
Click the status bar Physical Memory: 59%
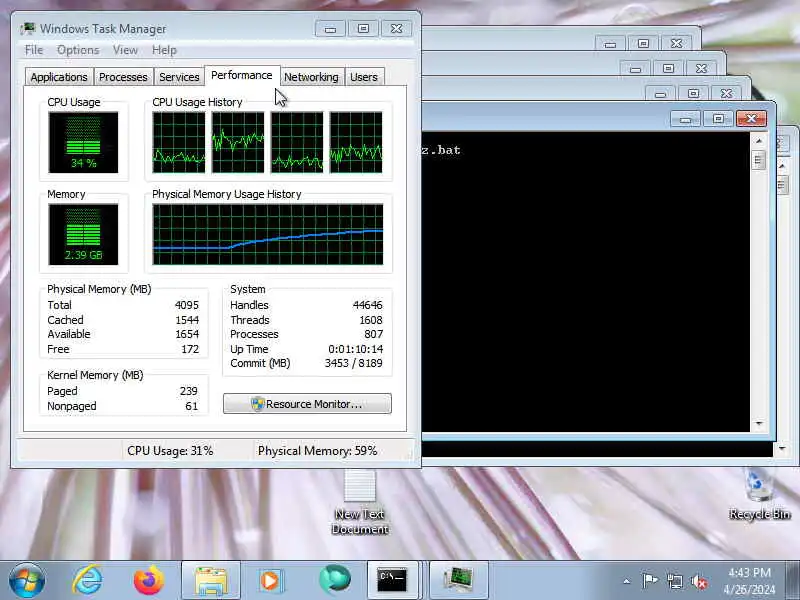[x=317, y=451]
